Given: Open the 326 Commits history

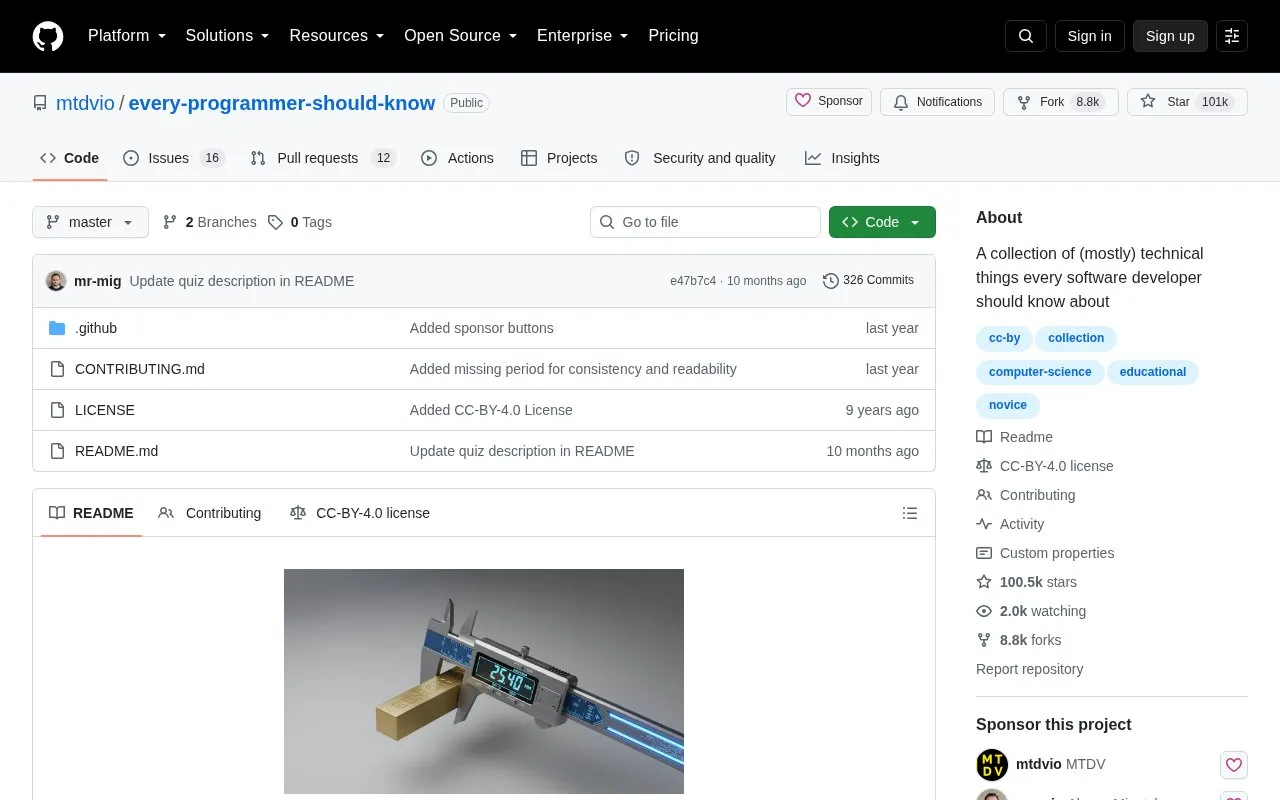Looking at the screenshot, I should tap(868, 281).
